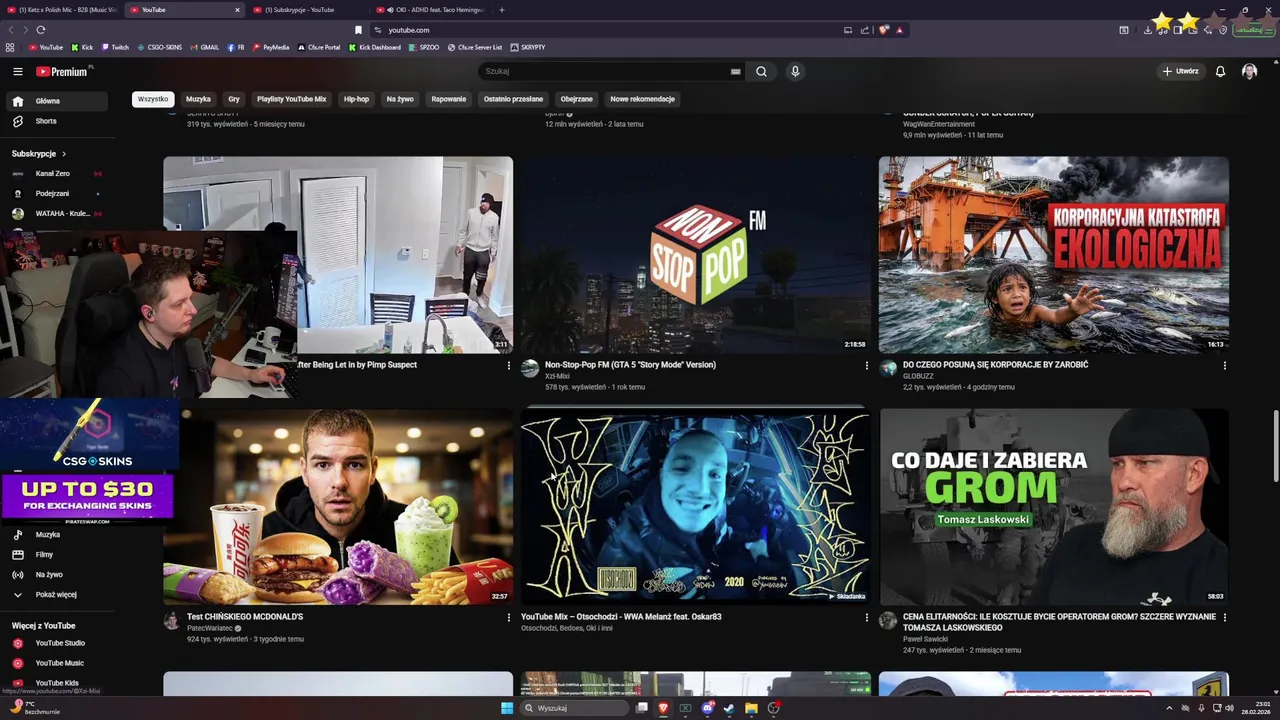Open the browser downloads icon
The image size is (1280, 720).
1148,30
